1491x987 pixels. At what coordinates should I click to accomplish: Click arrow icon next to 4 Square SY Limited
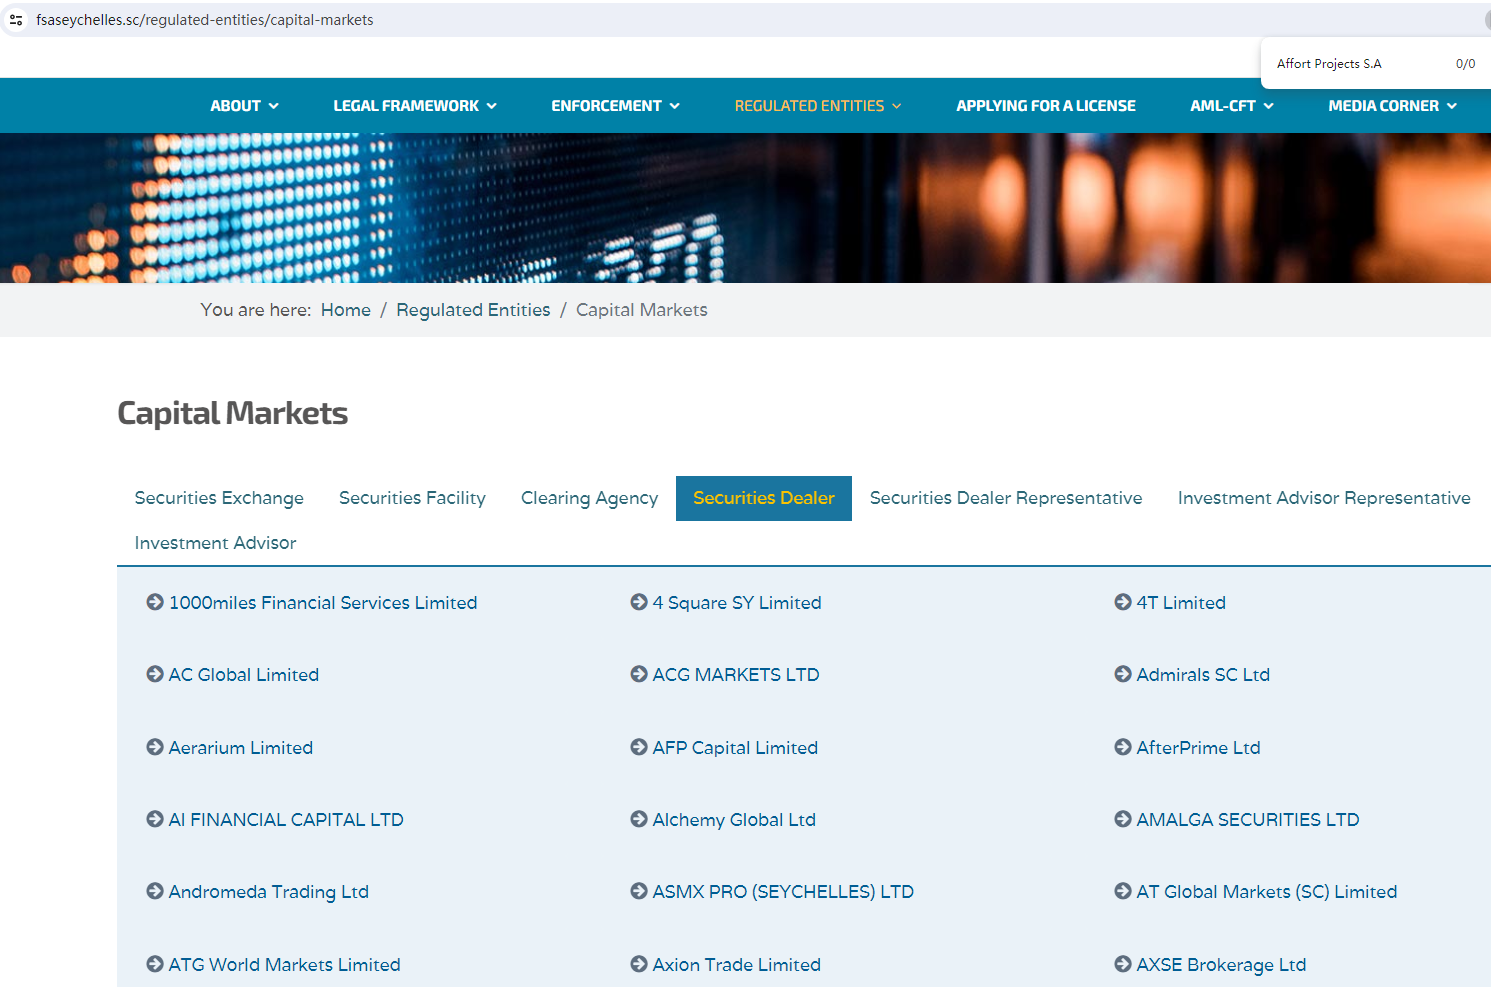click(639, 602)
